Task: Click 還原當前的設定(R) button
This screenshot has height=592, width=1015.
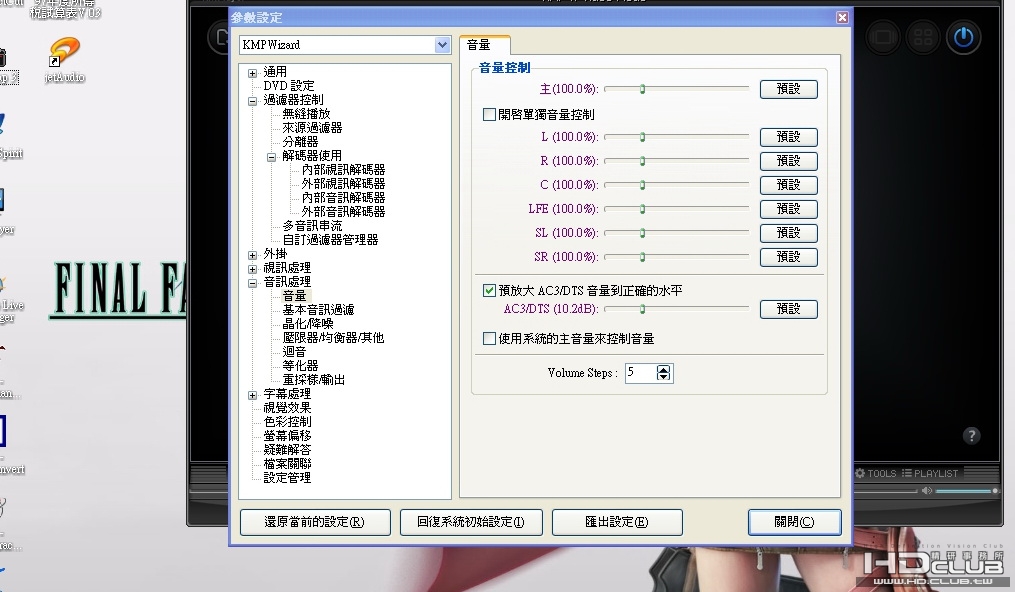Action: [x=315, y=522]
